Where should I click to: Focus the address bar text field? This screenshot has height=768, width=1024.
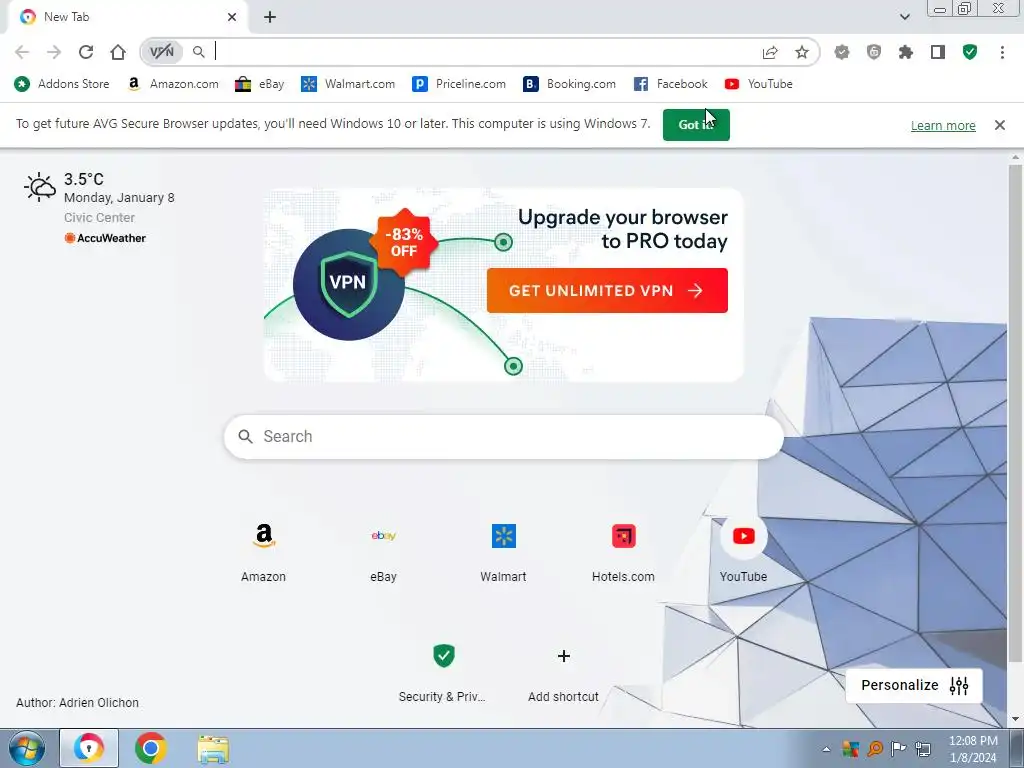tap(483, 52)
